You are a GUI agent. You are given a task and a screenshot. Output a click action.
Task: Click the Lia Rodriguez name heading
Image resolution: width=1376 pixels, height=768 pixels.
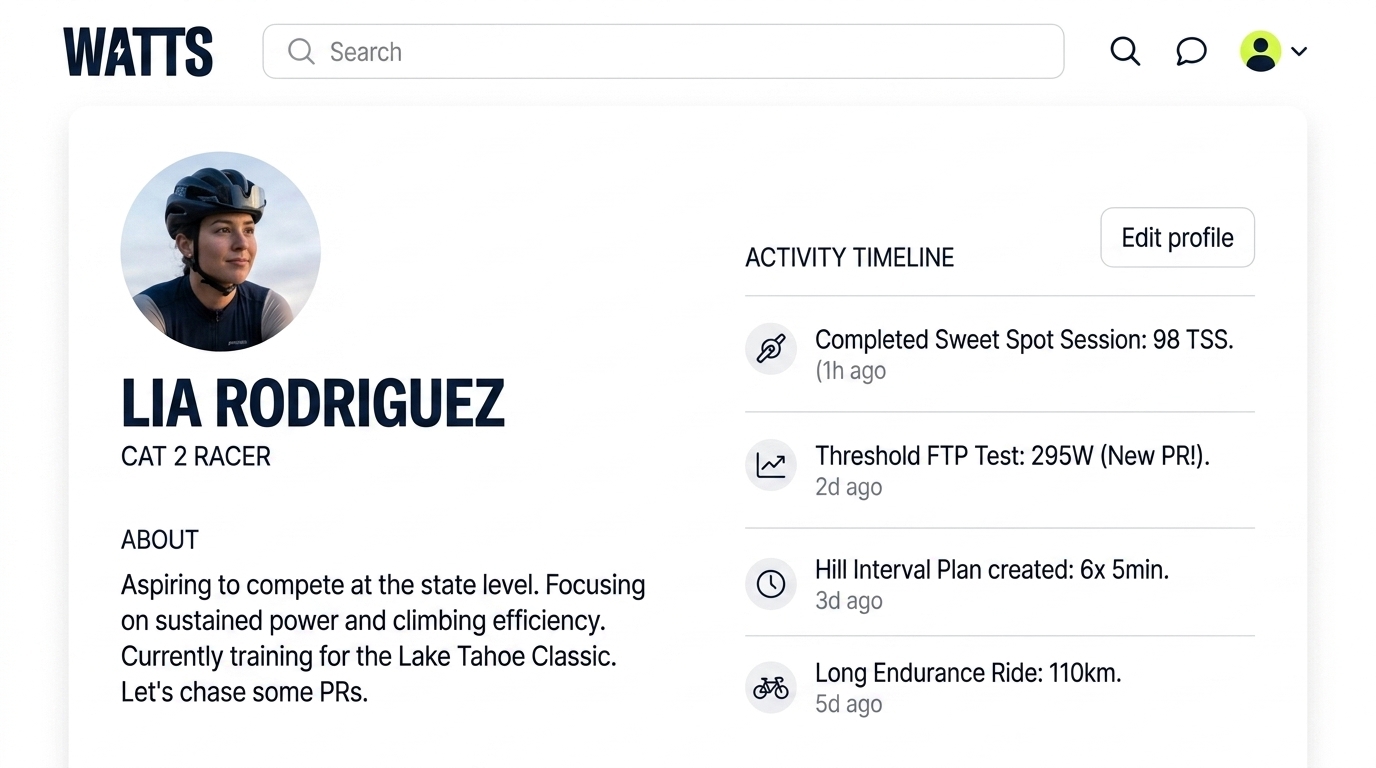click(x=313, y=403)
